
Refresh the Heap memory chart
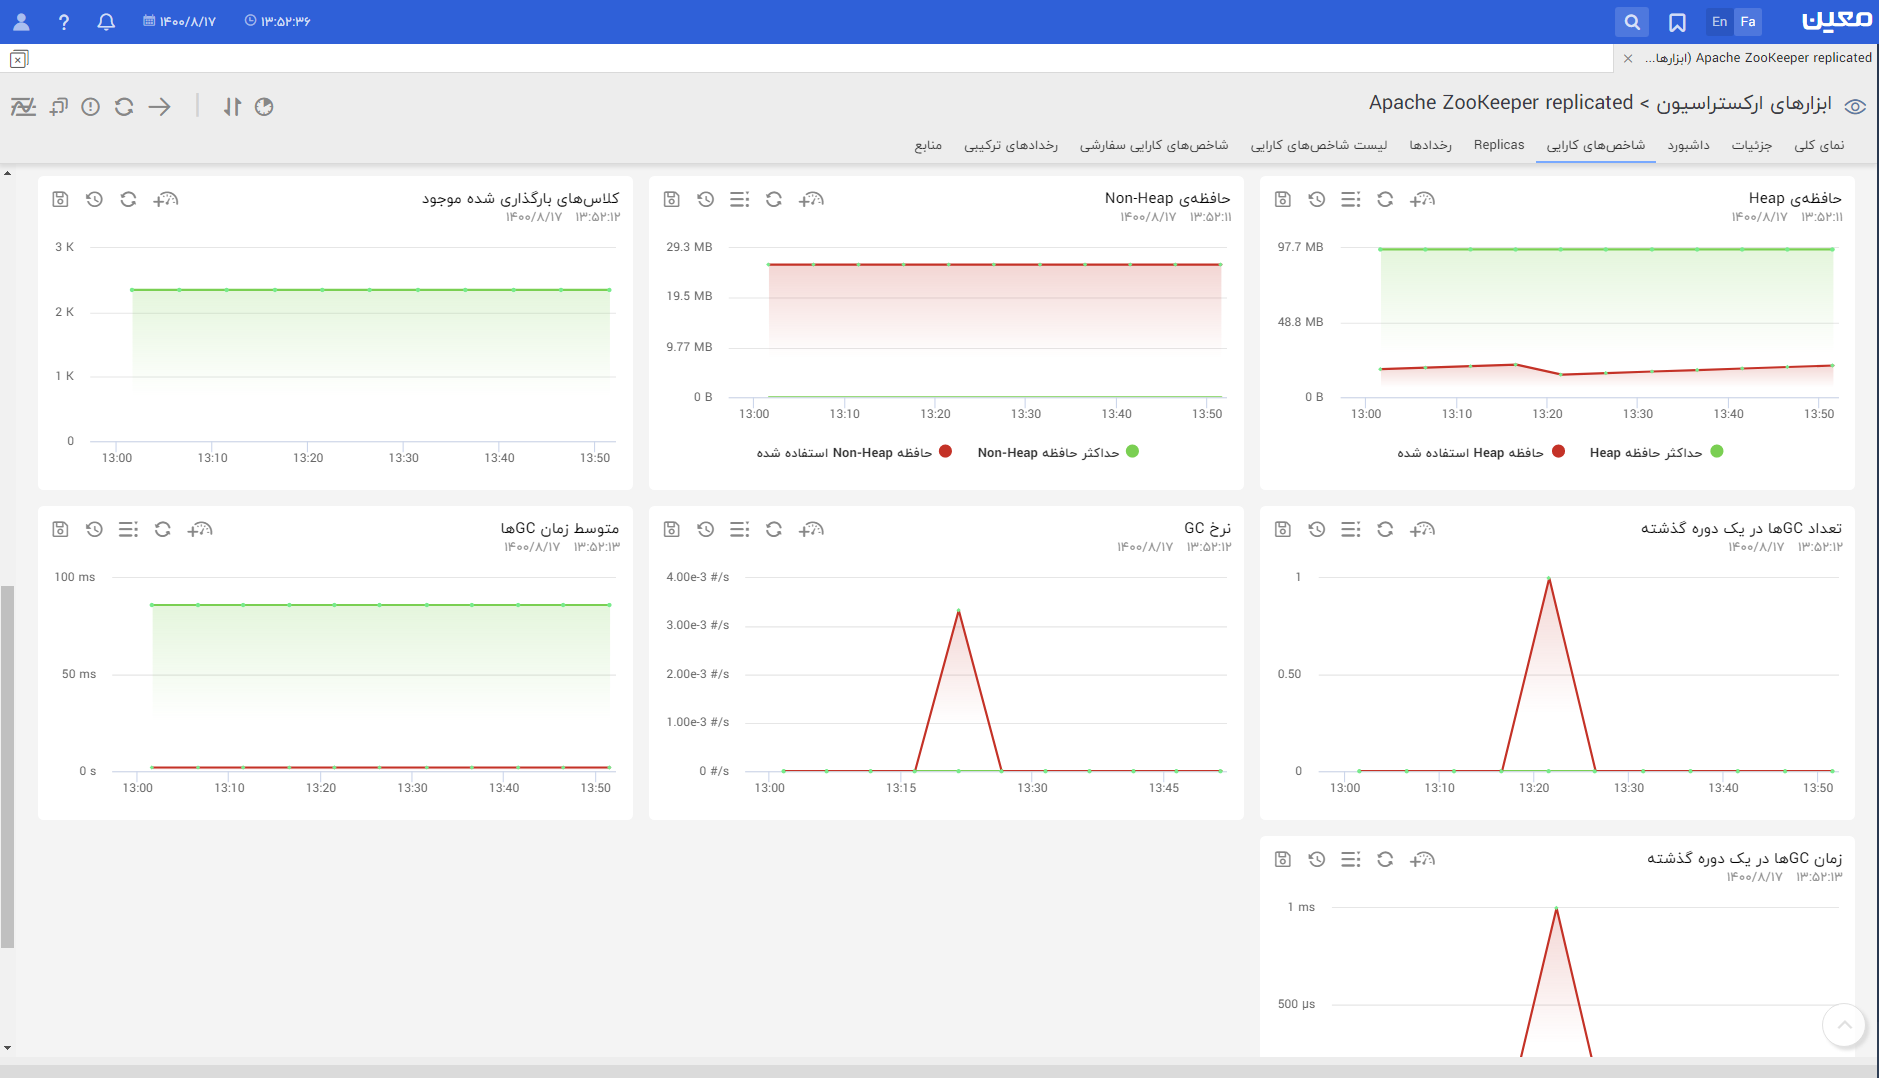click(1385, 199)
